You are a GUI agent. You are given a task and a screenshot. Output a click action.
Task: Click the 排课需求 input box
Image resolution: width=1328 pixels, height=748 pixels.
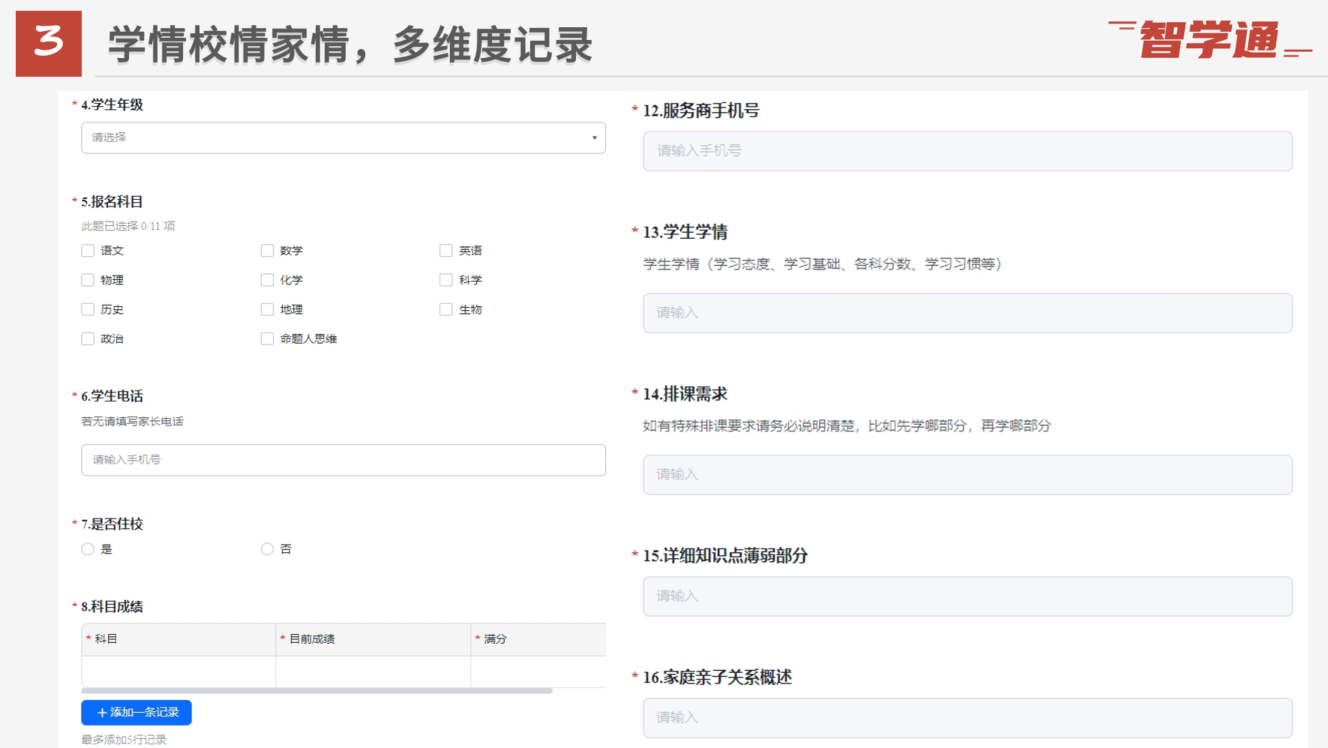click(967, 475)
